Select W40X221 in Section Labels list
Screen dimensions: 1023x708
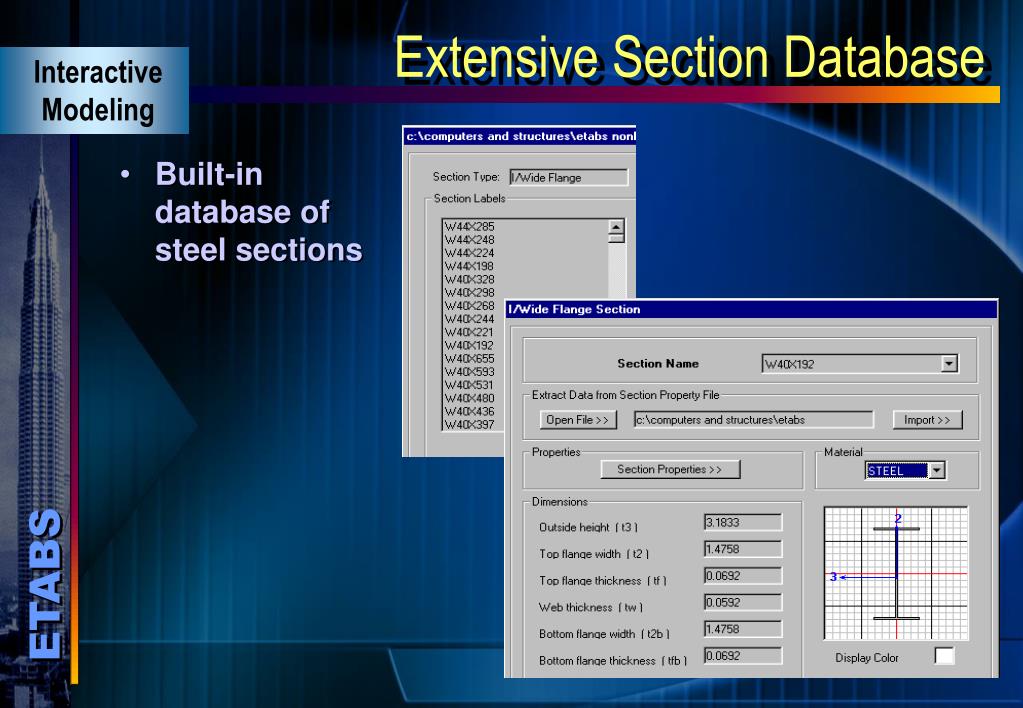(x=470, y=332)
